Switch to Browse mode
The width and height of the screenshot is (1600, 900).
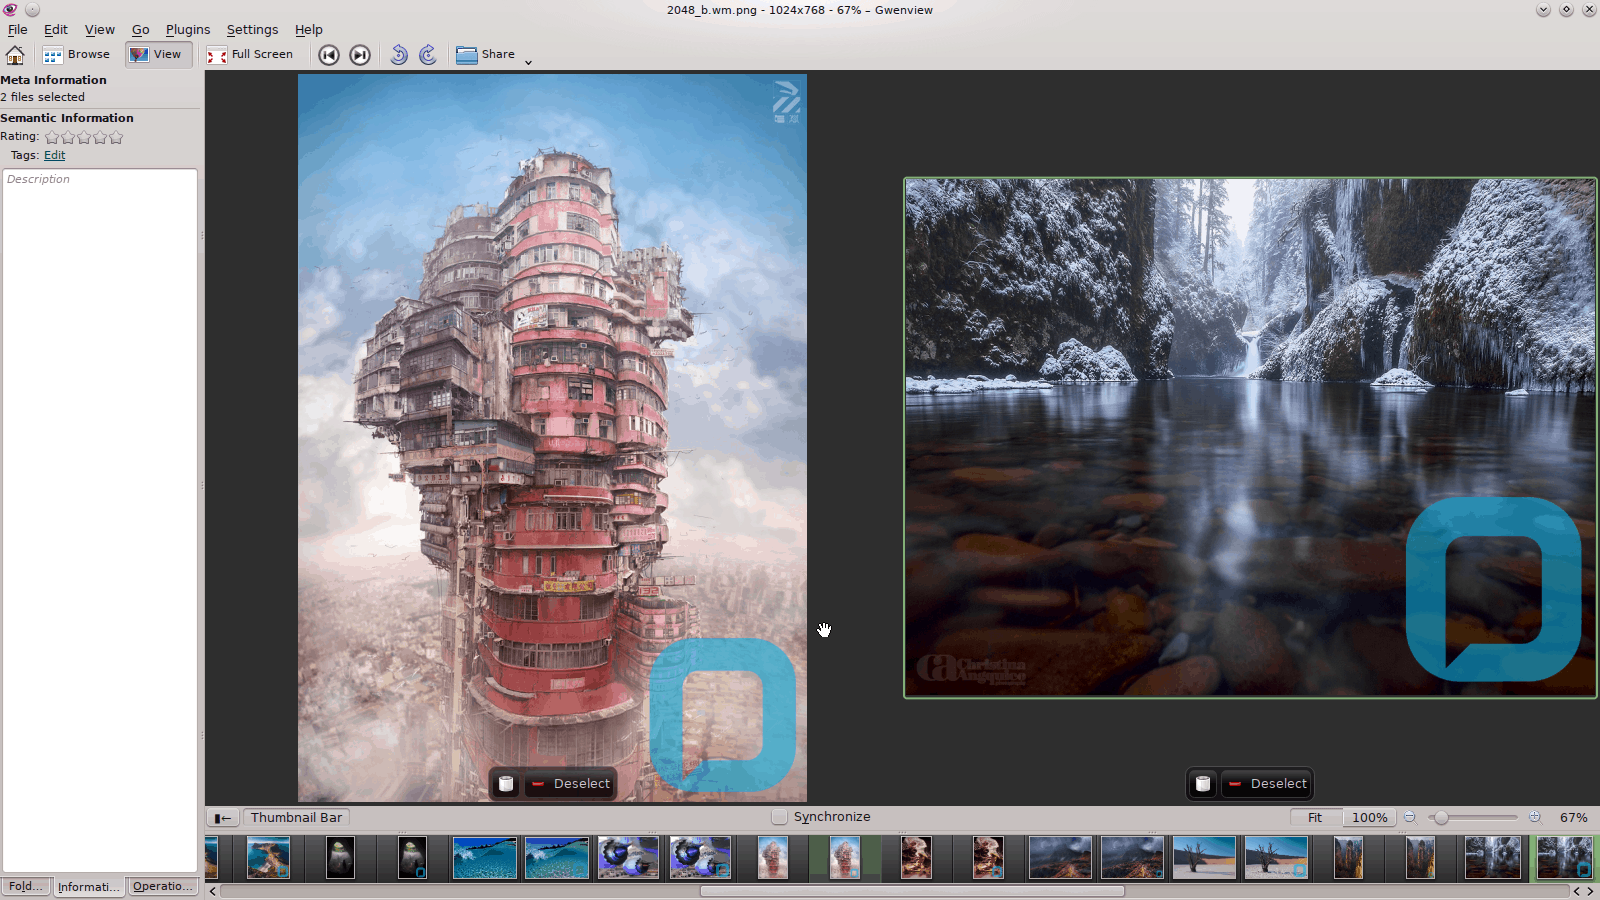coord(77,55)
